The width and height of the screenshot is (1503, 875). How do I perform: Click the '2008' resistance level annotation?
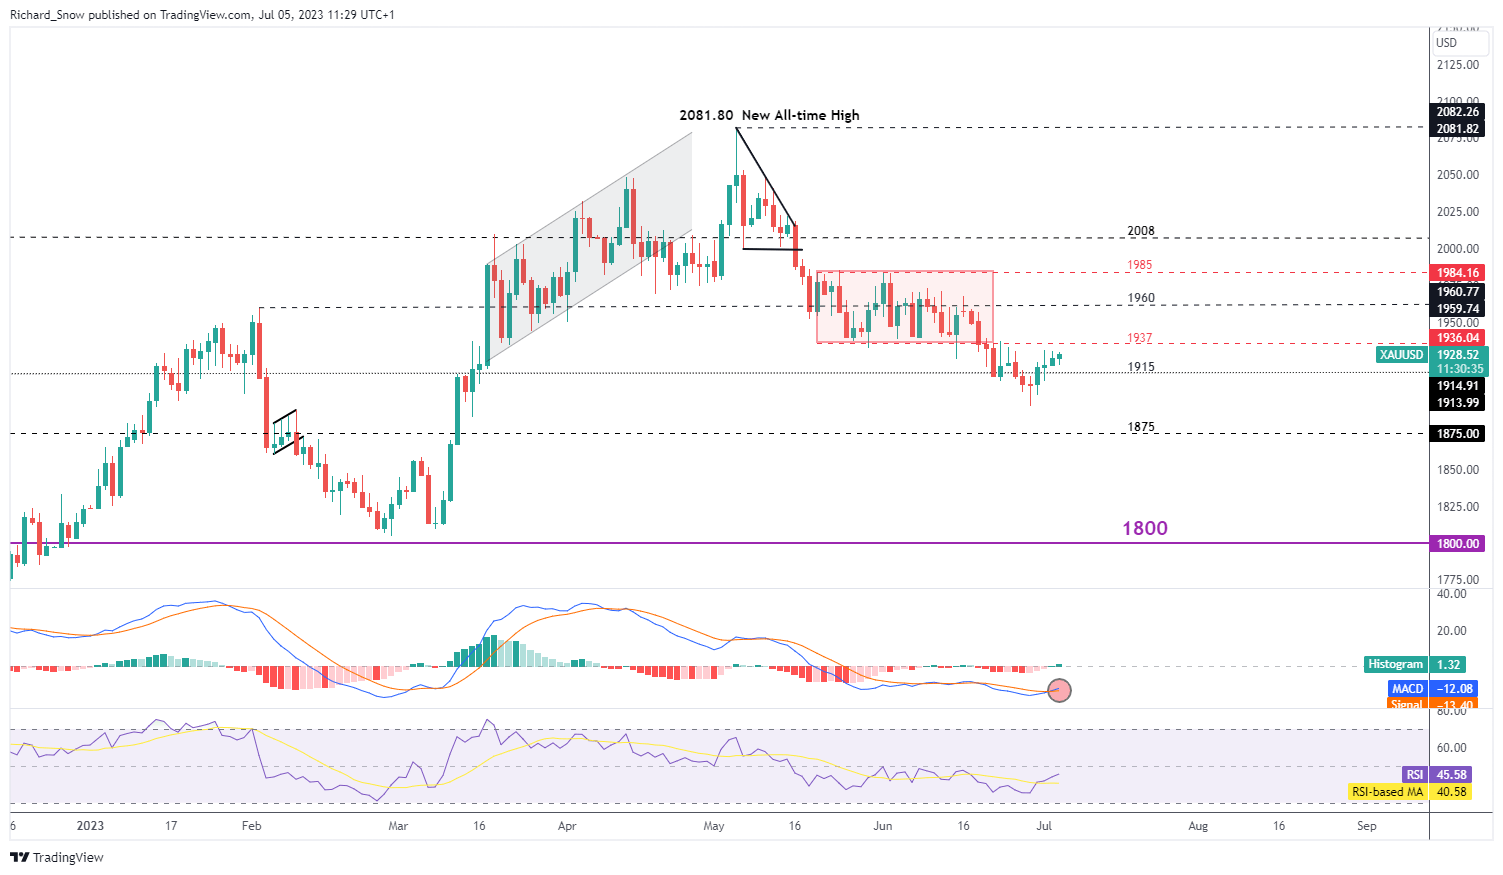[1141, 231]
